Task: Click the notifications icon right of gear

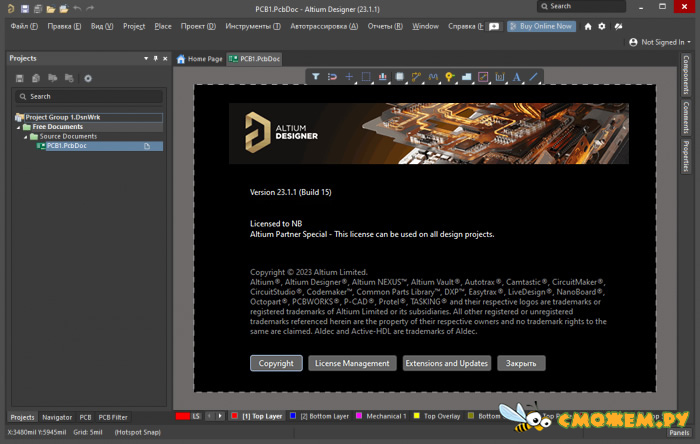Action: [618, 26]
